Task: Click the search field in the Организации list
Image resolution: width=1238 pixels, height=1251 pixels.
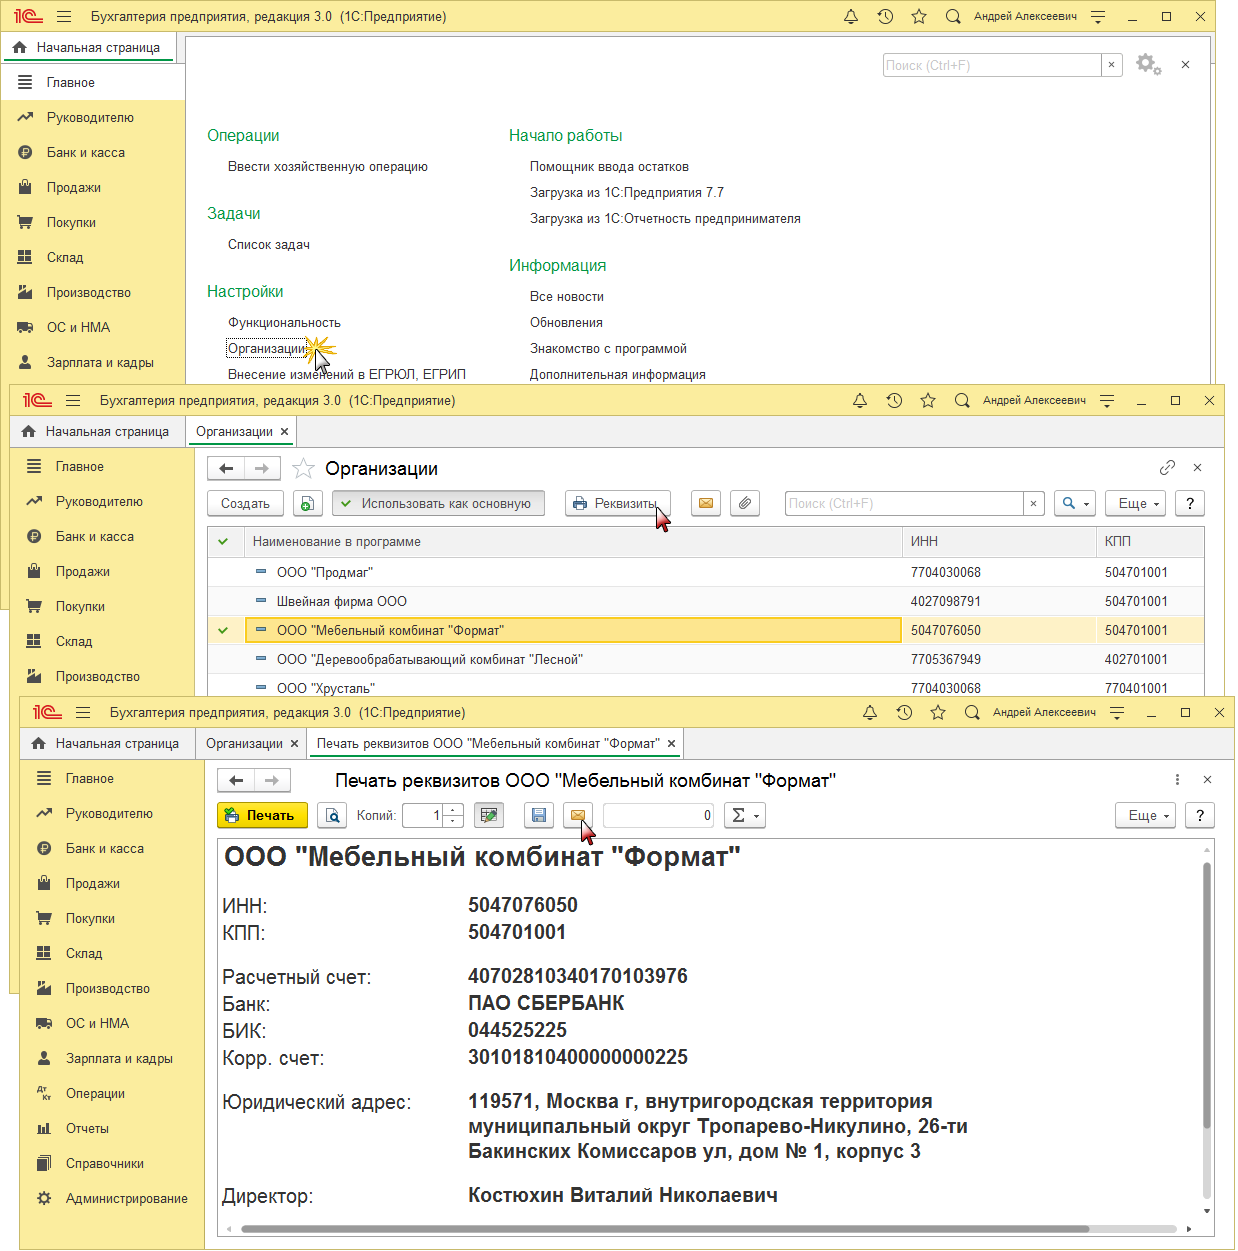Action: 904,503
